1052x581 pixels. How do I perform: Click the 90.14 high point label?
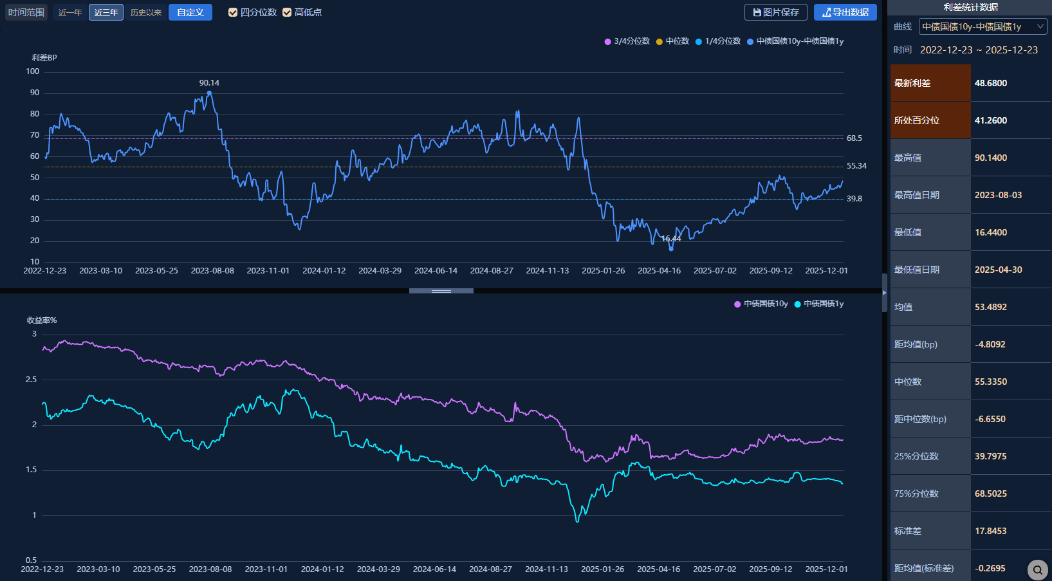pyautogui.click(x=209, y=83)
